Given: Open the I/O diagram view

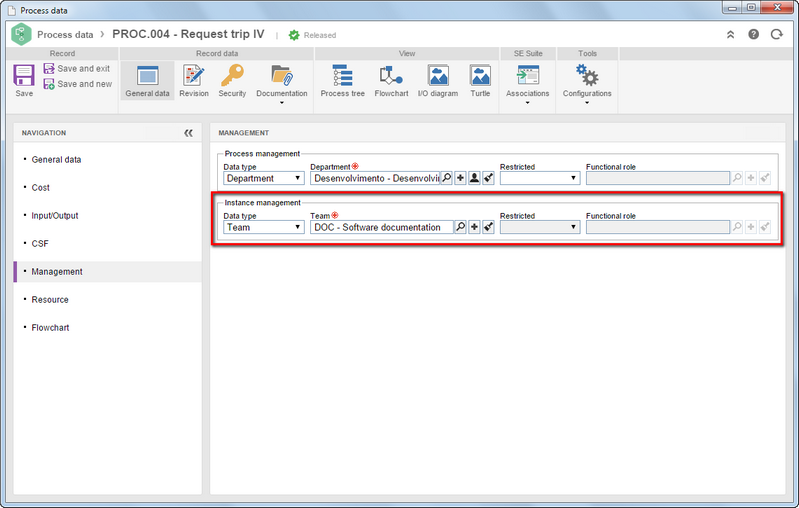Looking at the screenshot, I should pos(438,81).
